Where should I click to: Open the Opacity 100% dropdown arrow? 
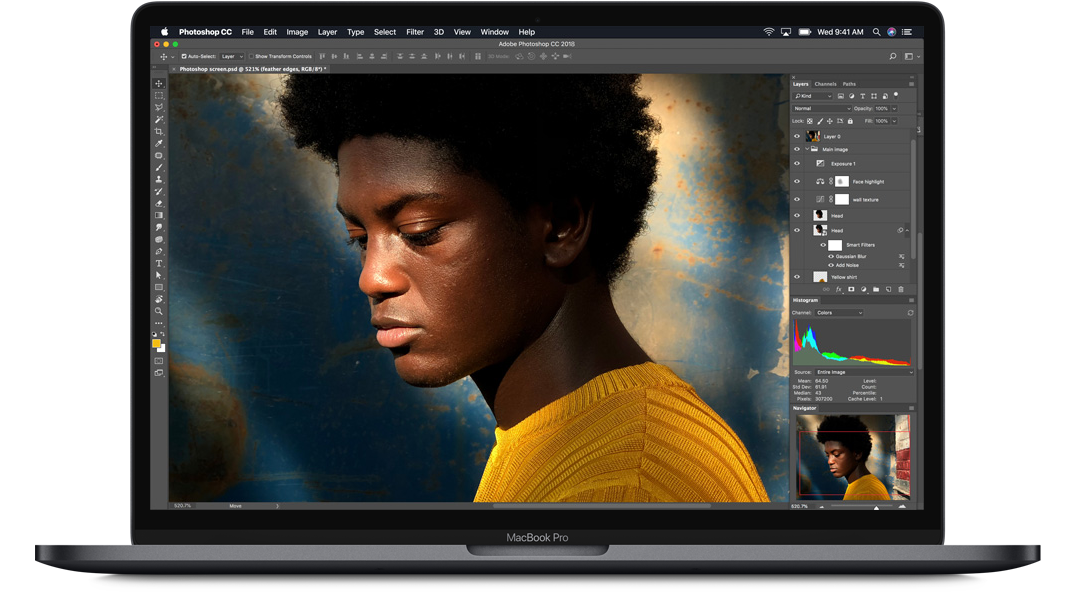point(894,108)
